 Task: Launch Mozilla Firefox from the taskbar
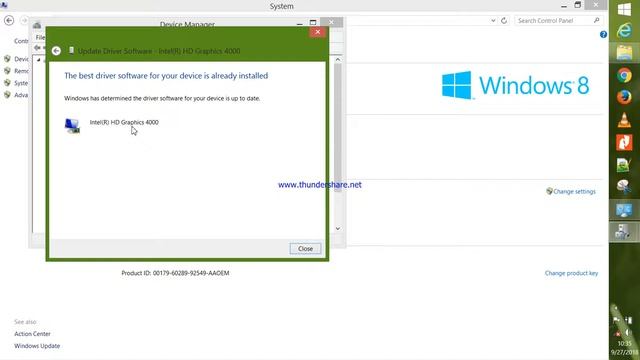(x=624, y=98)
